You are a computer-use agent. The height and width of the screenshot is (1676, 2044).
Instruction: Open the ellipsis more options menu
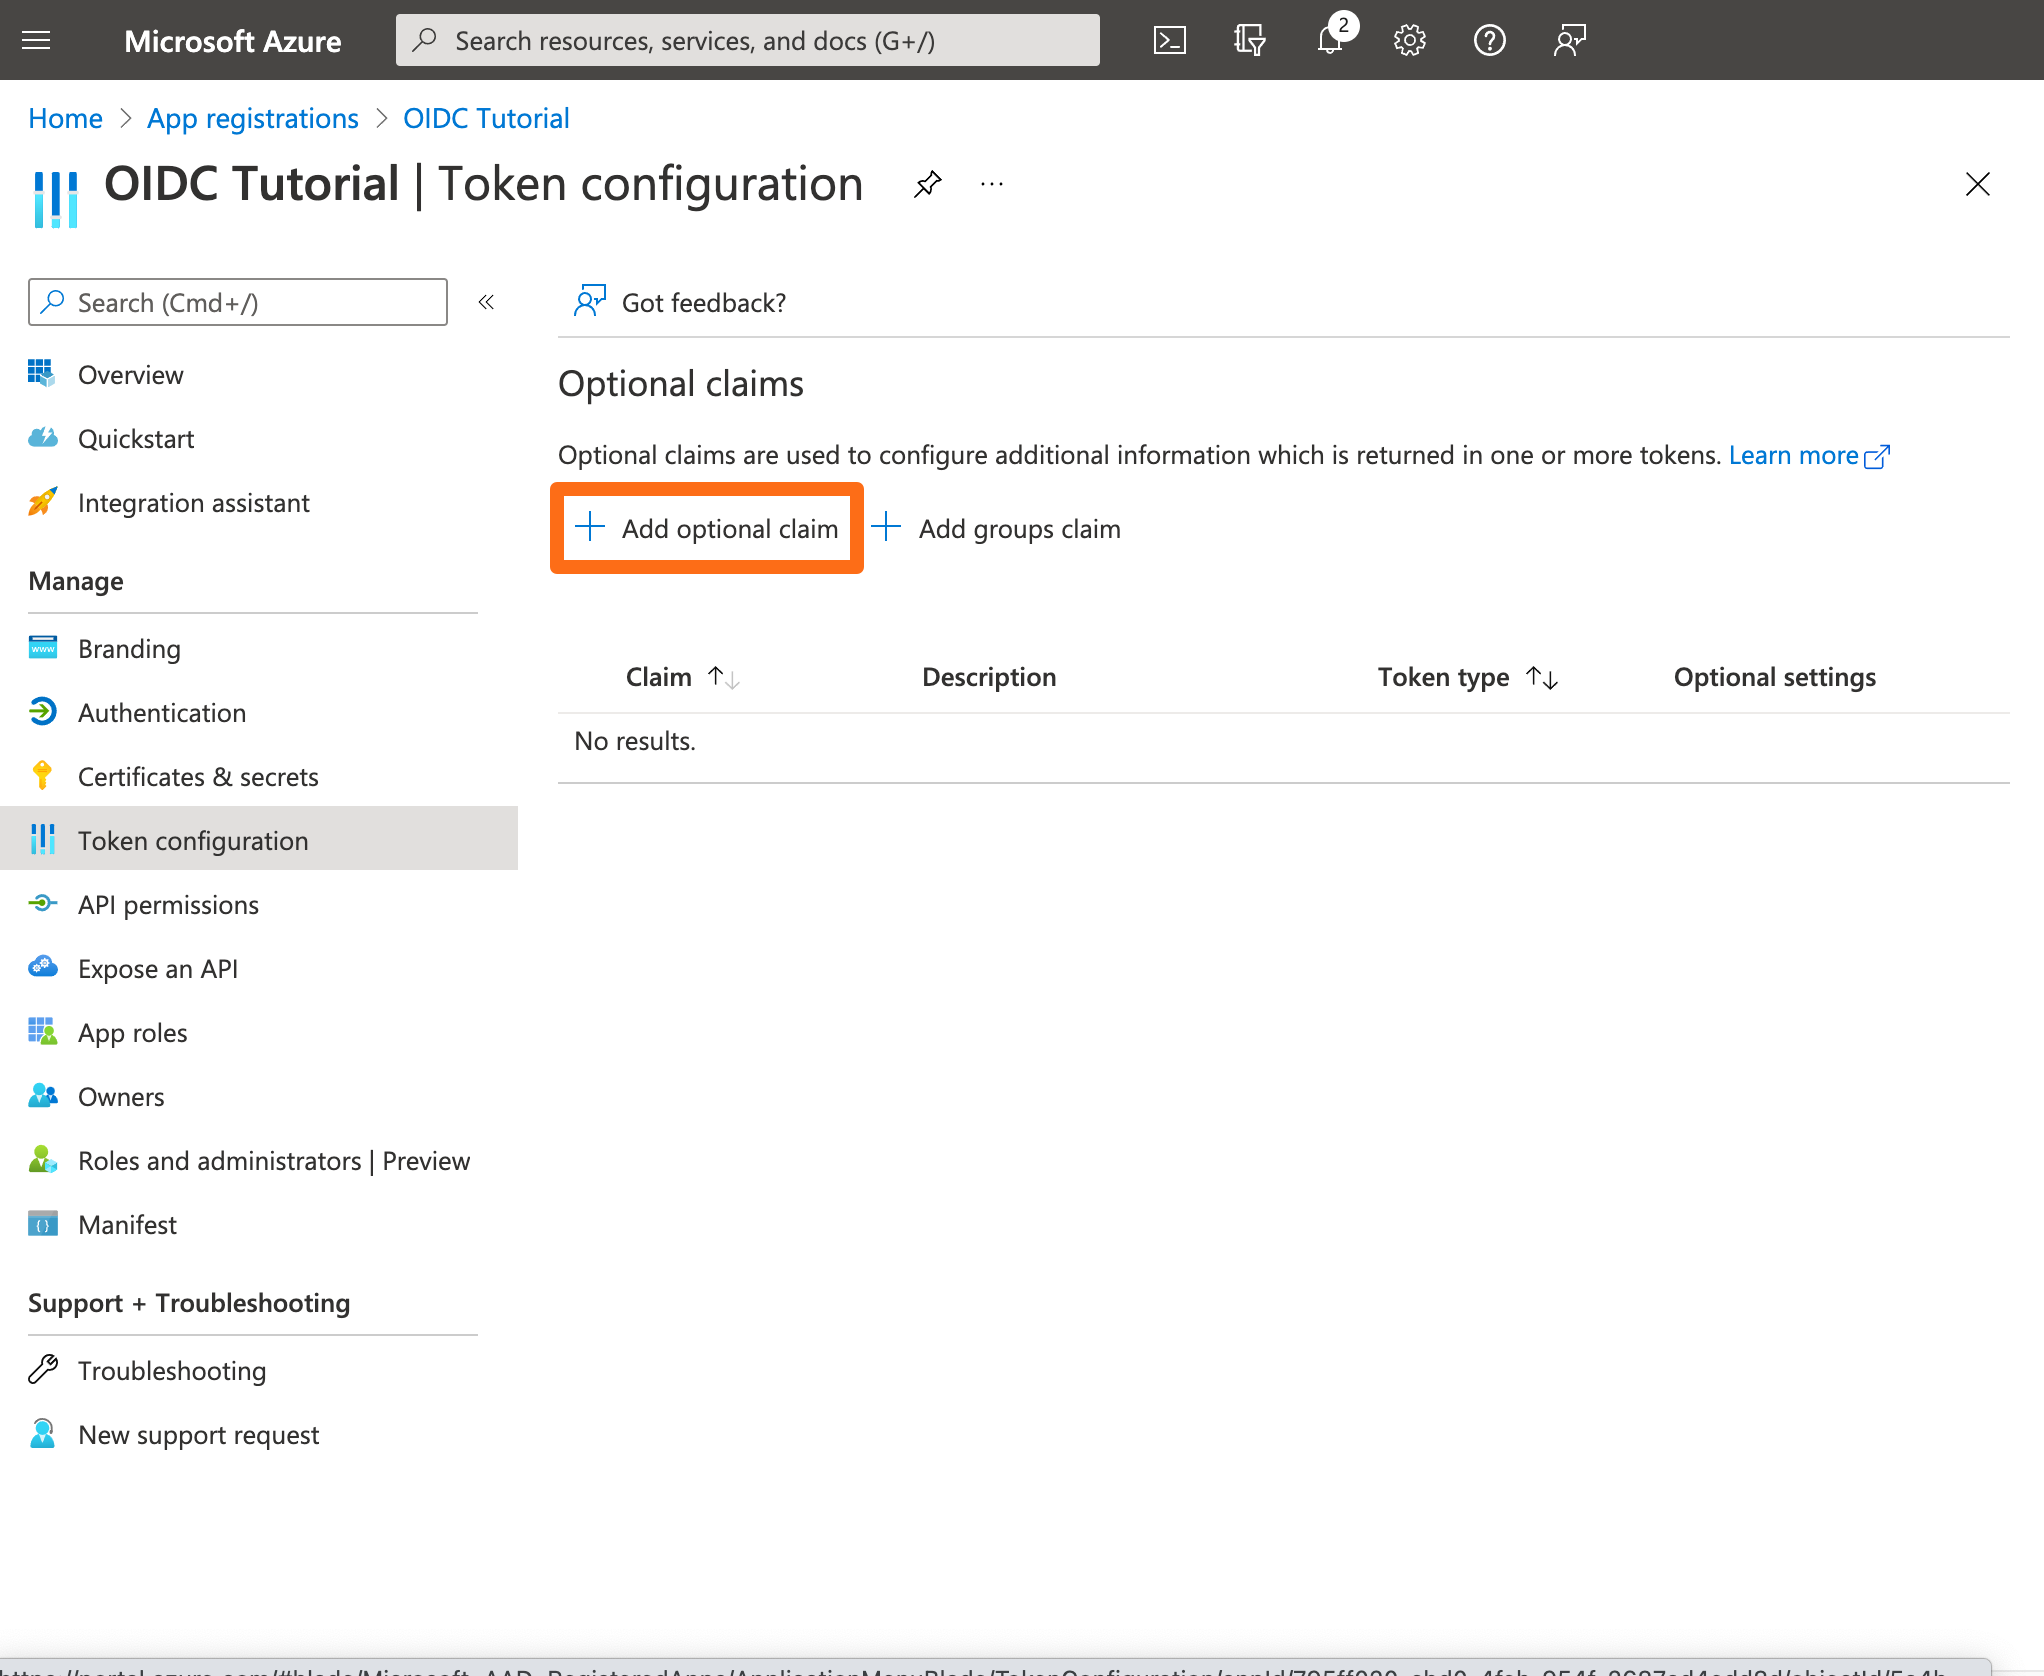(991, 184)
